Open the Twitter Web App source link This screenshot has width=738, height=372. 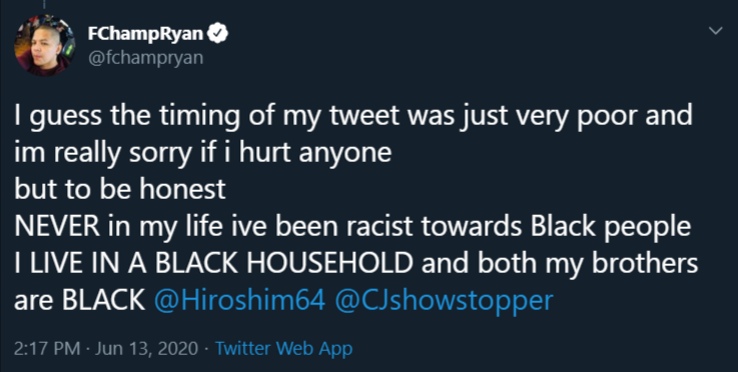point(284,349)
